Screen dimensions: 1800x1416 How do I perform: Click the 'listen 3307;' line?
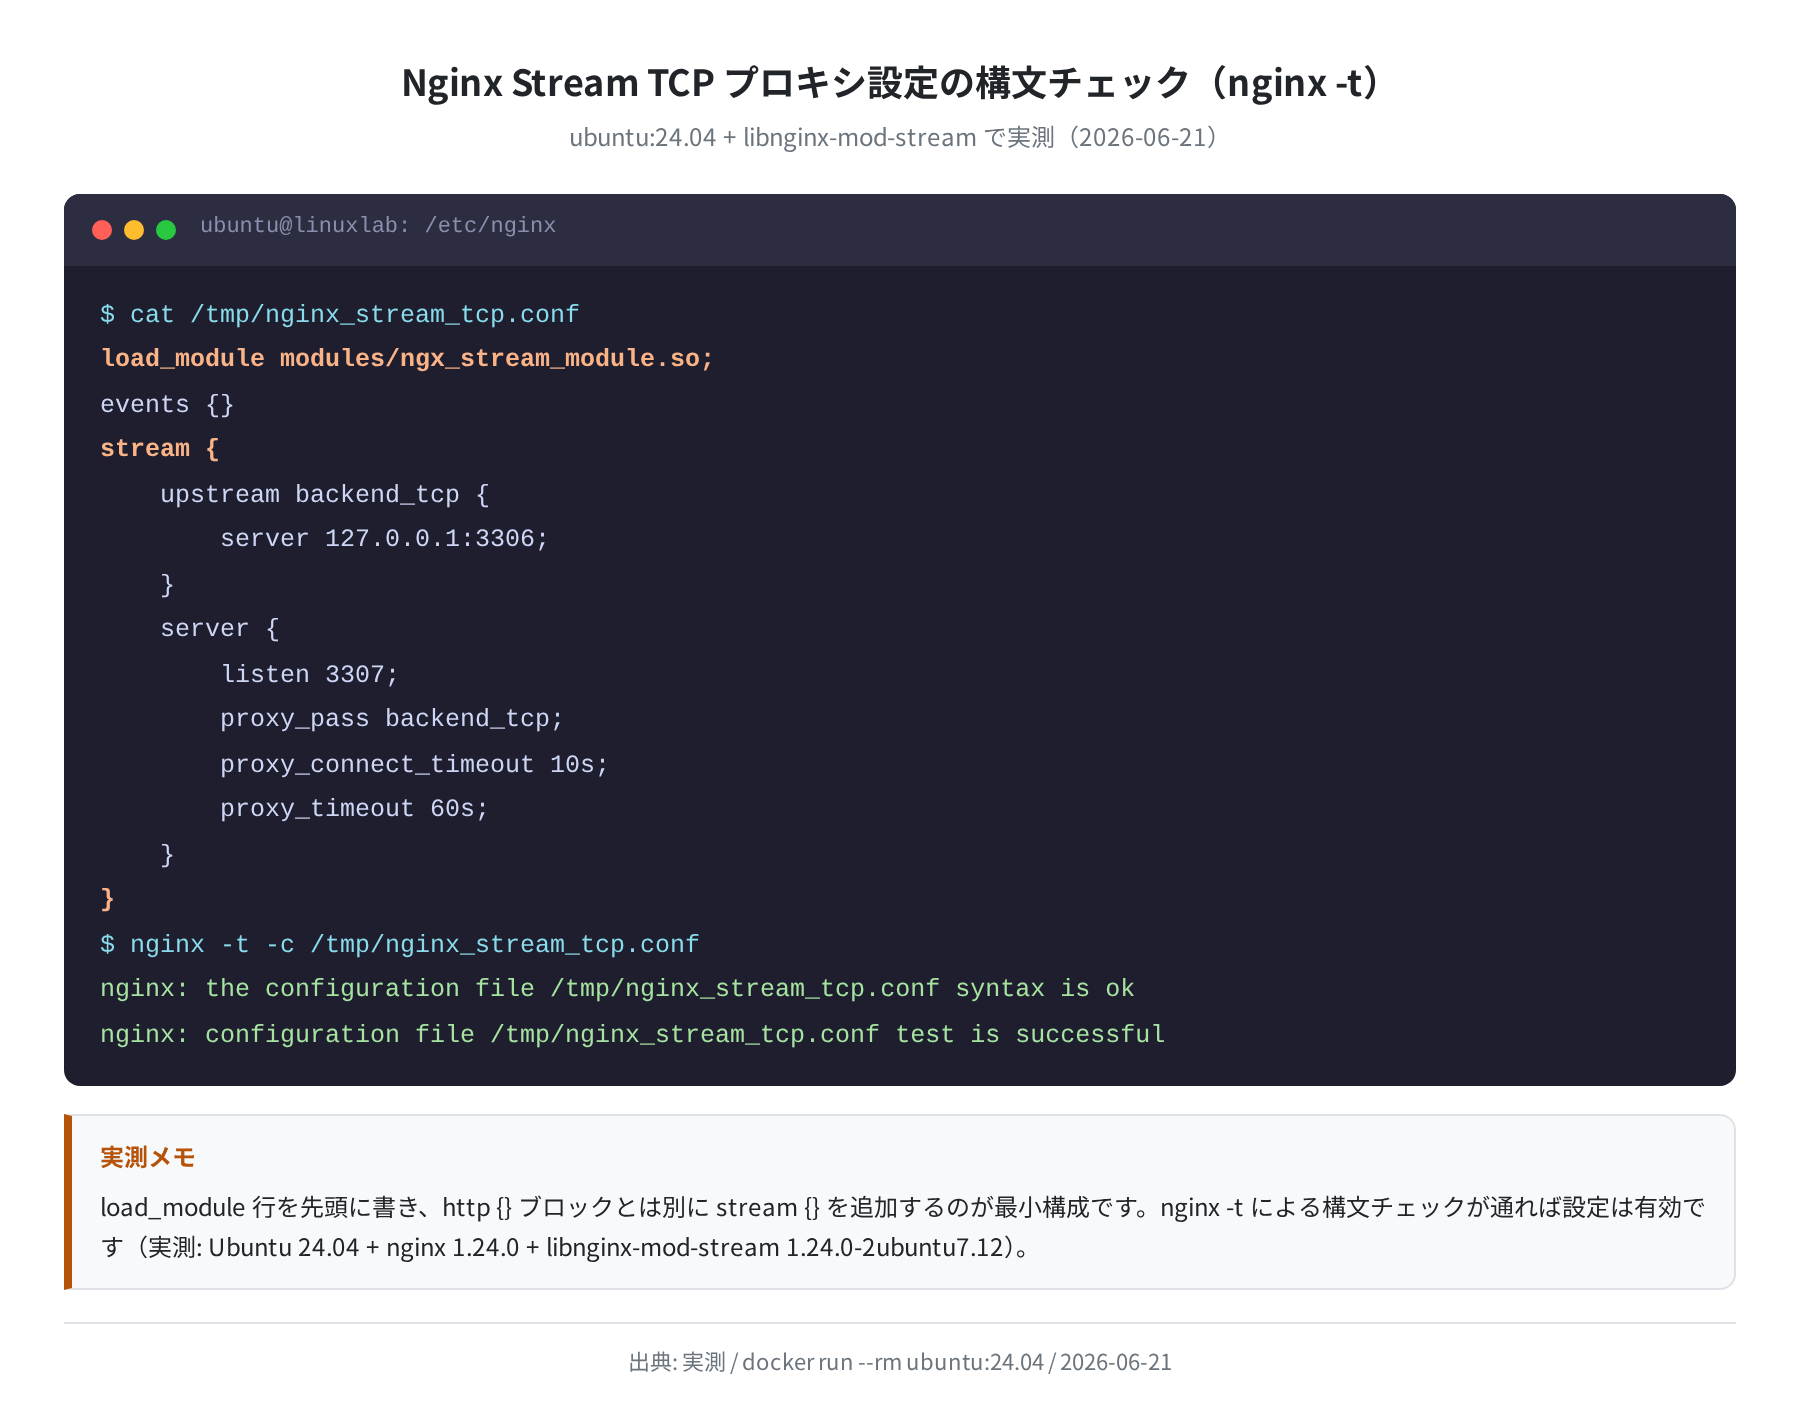coord(309,674)
